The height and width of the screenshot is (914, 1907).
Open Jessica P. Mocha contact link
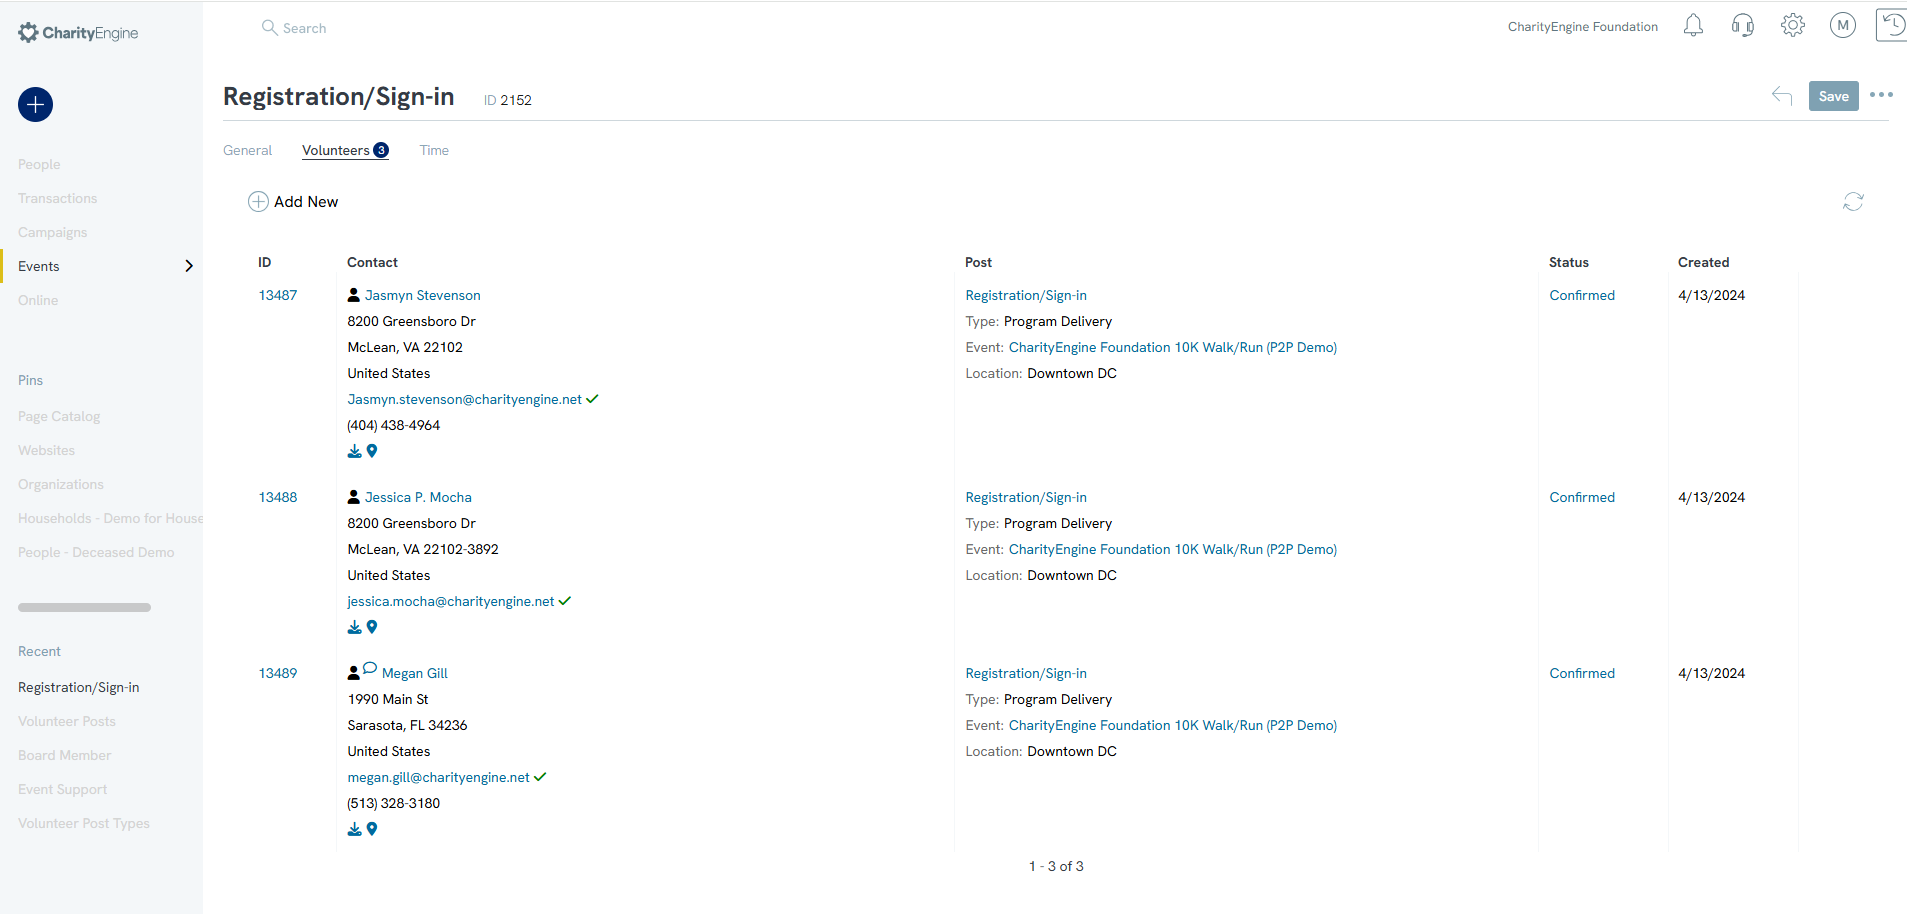click(x=418, y=497)
